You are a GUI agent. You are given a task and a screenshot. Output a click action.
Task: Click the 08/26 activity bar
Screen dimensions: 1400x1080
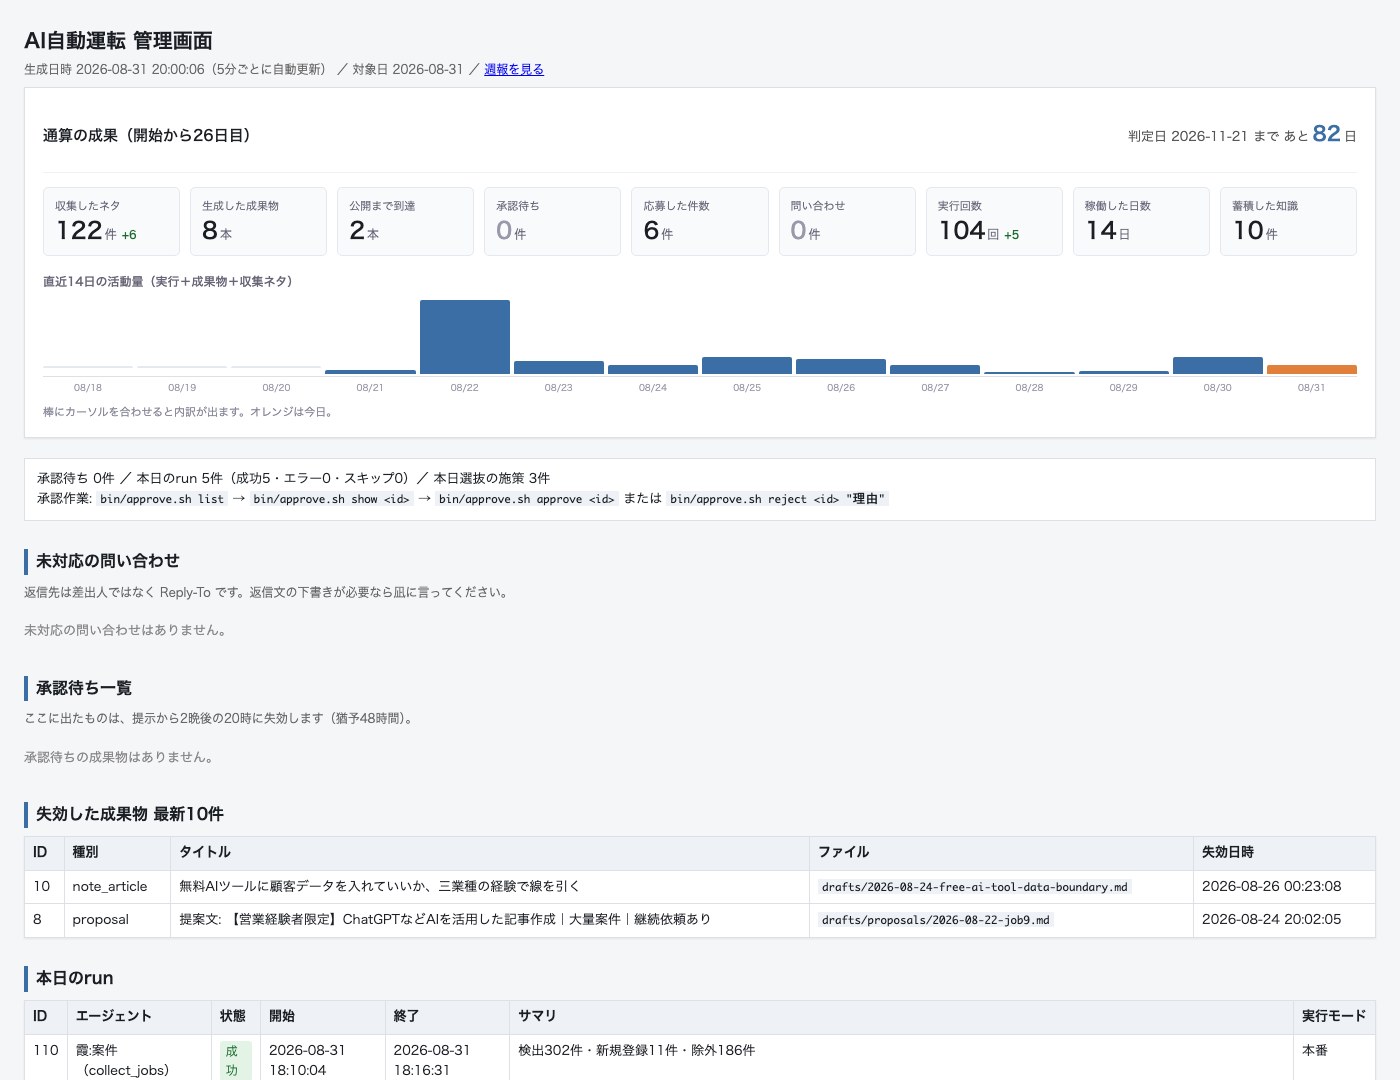coord(841,367)
